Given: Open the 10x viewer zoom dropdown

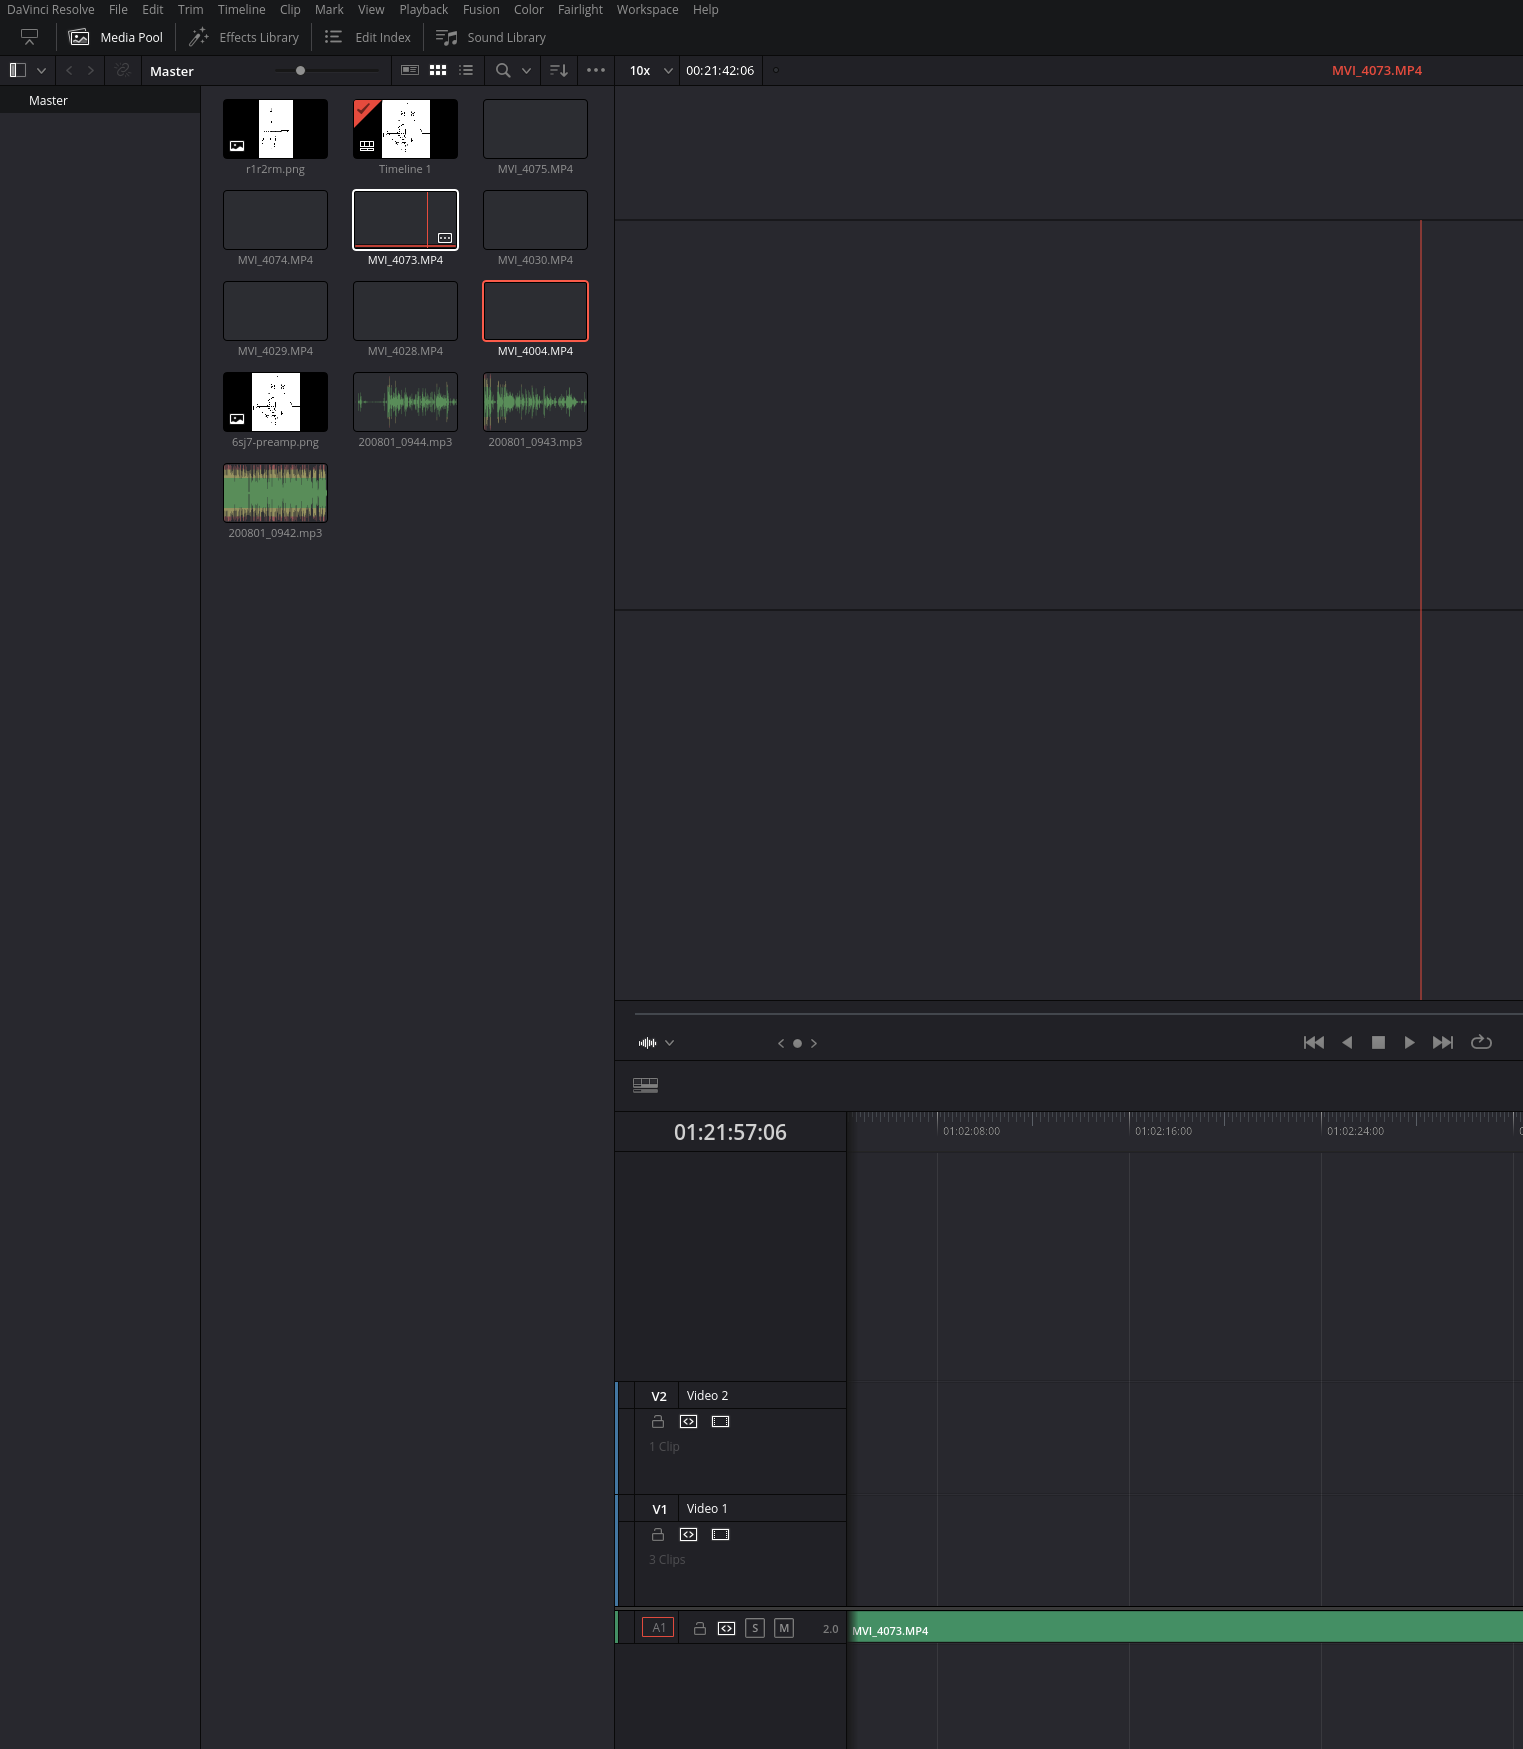Looking at the screenshot, I should [x=650, y=70].
